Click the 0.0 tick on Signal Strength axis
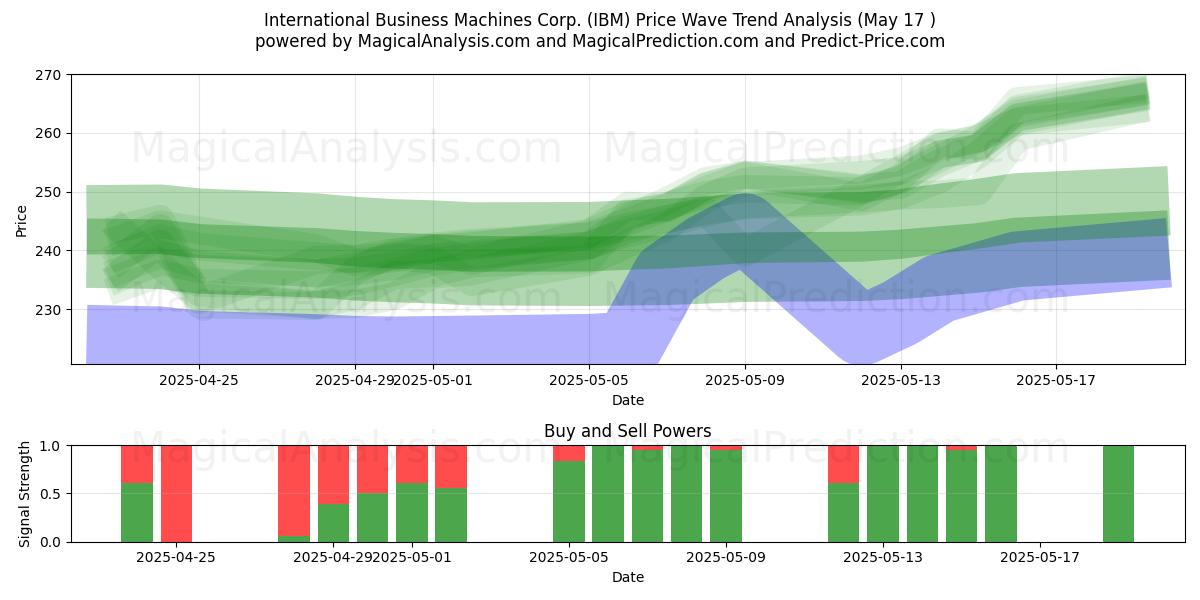 (52, 542)
